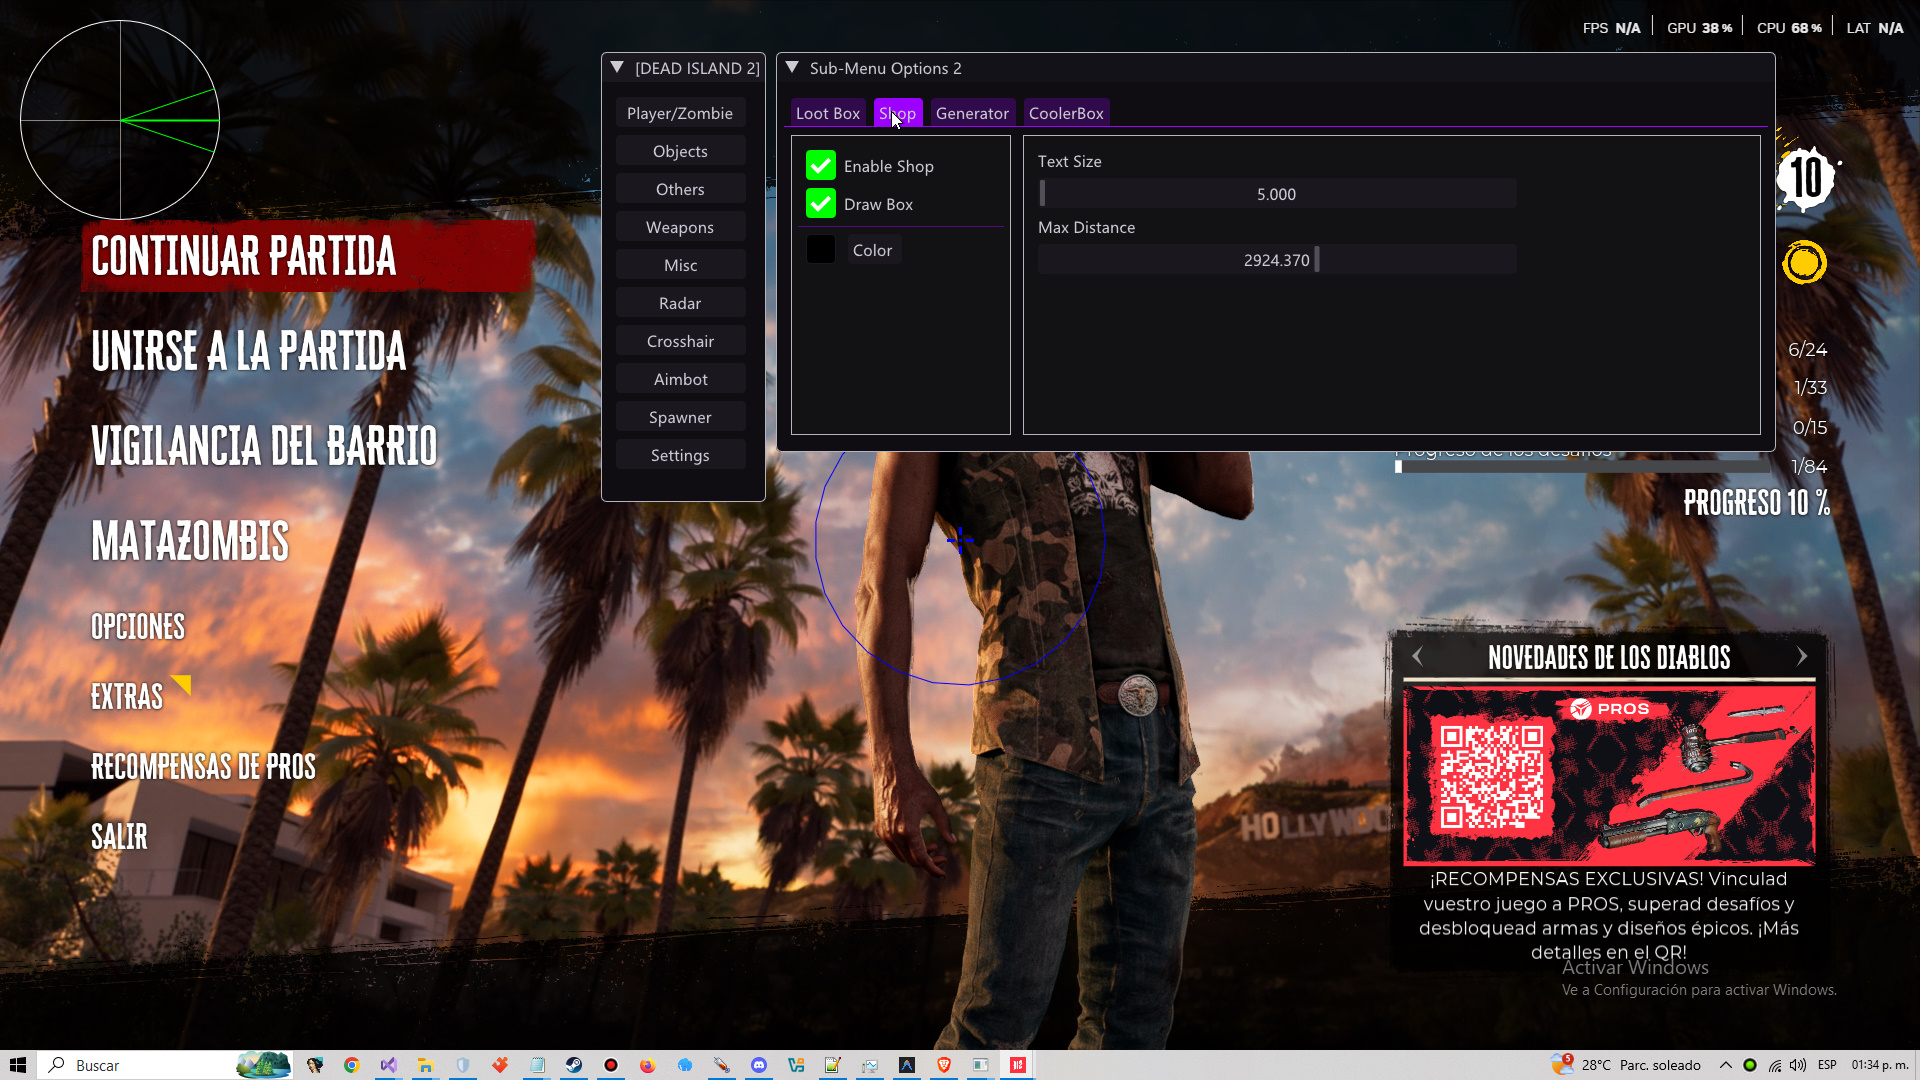This screenshot has width=1920, height=1080.
Task: Select Aimbot in the cheat menu
Action: (680, 378)
